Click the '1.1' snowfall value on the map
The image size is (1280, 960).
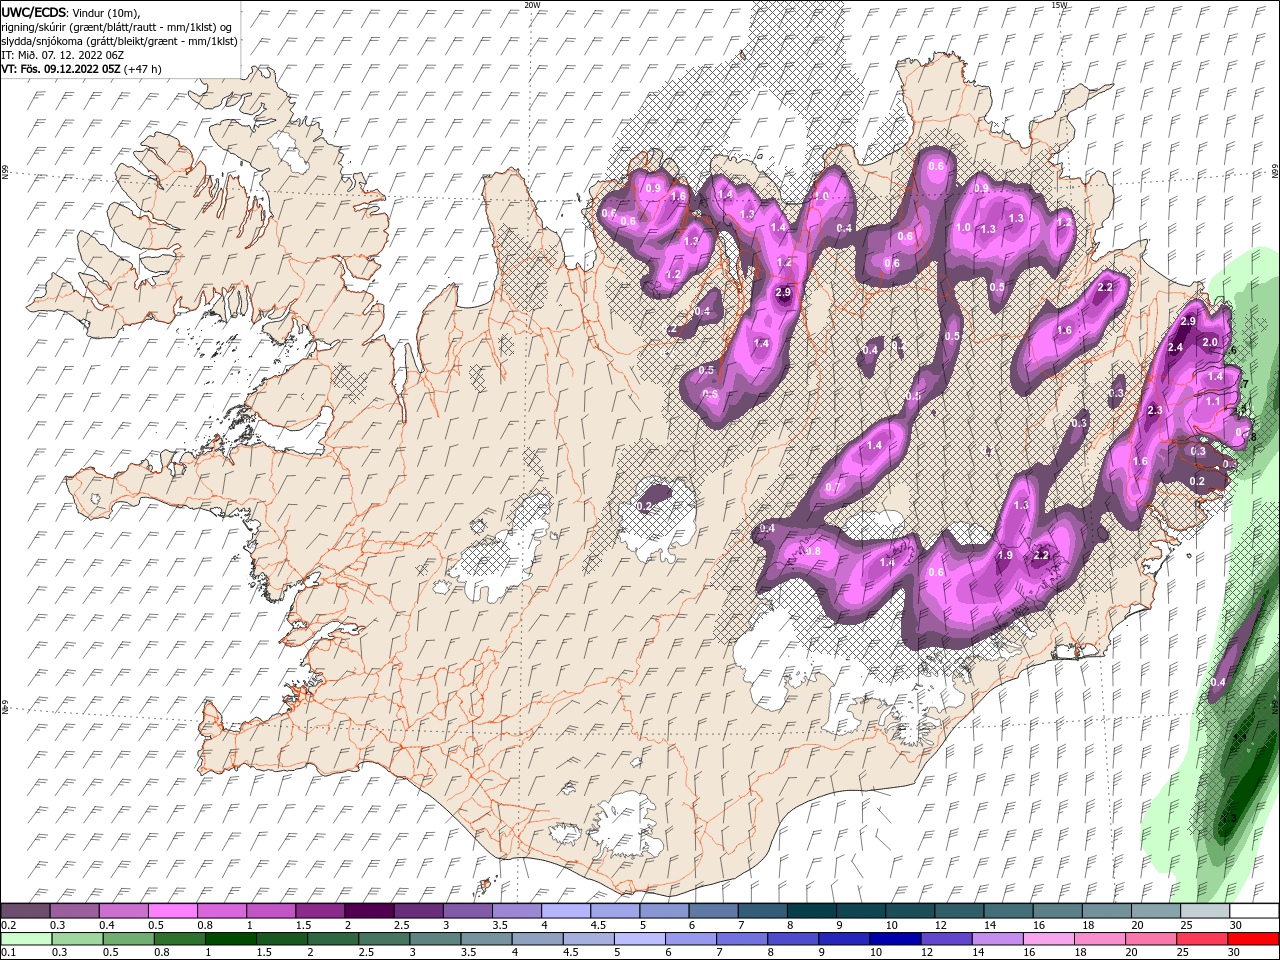pyautogui.click(x=1212, y=400)
